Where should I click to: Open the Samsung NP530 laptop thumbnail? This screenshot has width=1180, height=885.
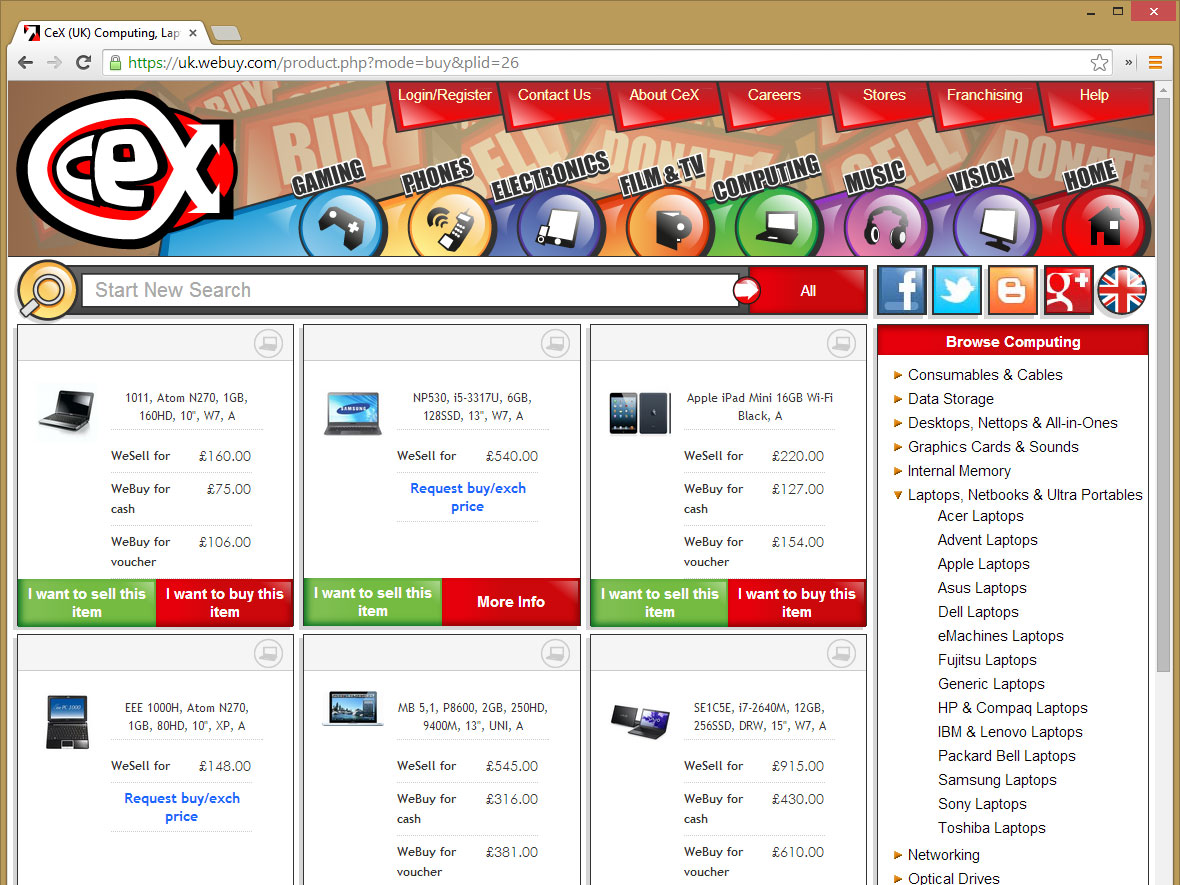point(353,413)
